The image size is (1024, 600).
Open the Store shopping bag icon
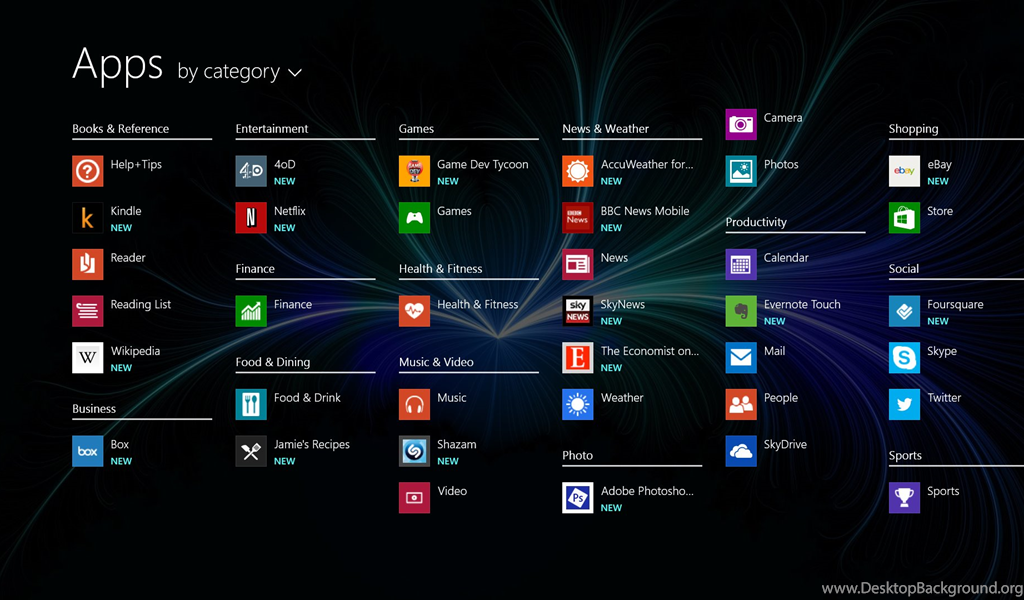click(904, 217)
